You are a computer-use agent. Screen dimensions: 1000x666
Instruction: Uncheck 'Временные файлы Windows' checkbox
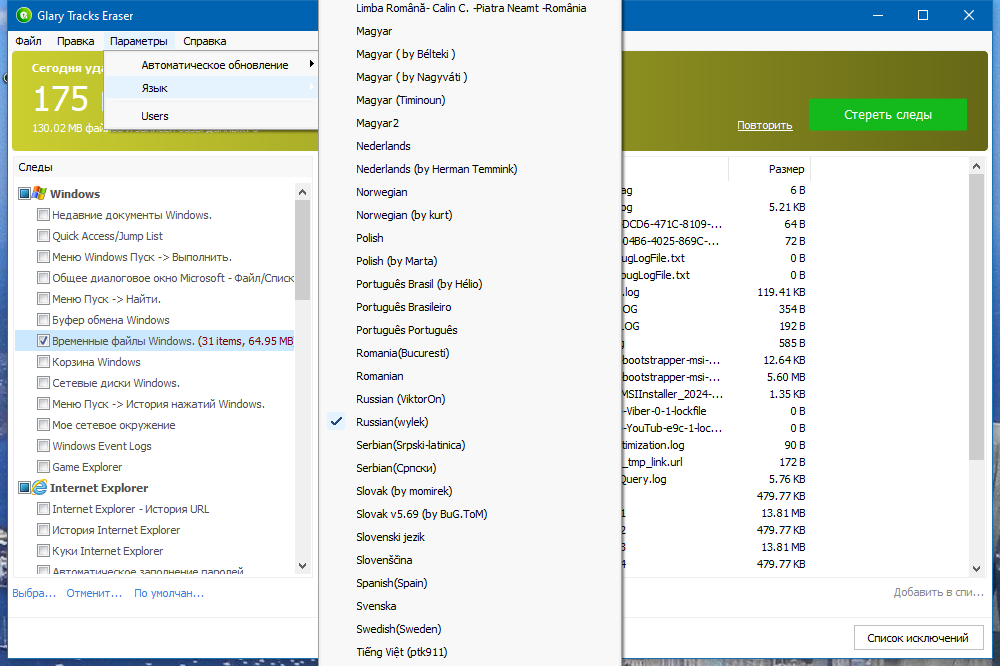[x=43, y=341]
